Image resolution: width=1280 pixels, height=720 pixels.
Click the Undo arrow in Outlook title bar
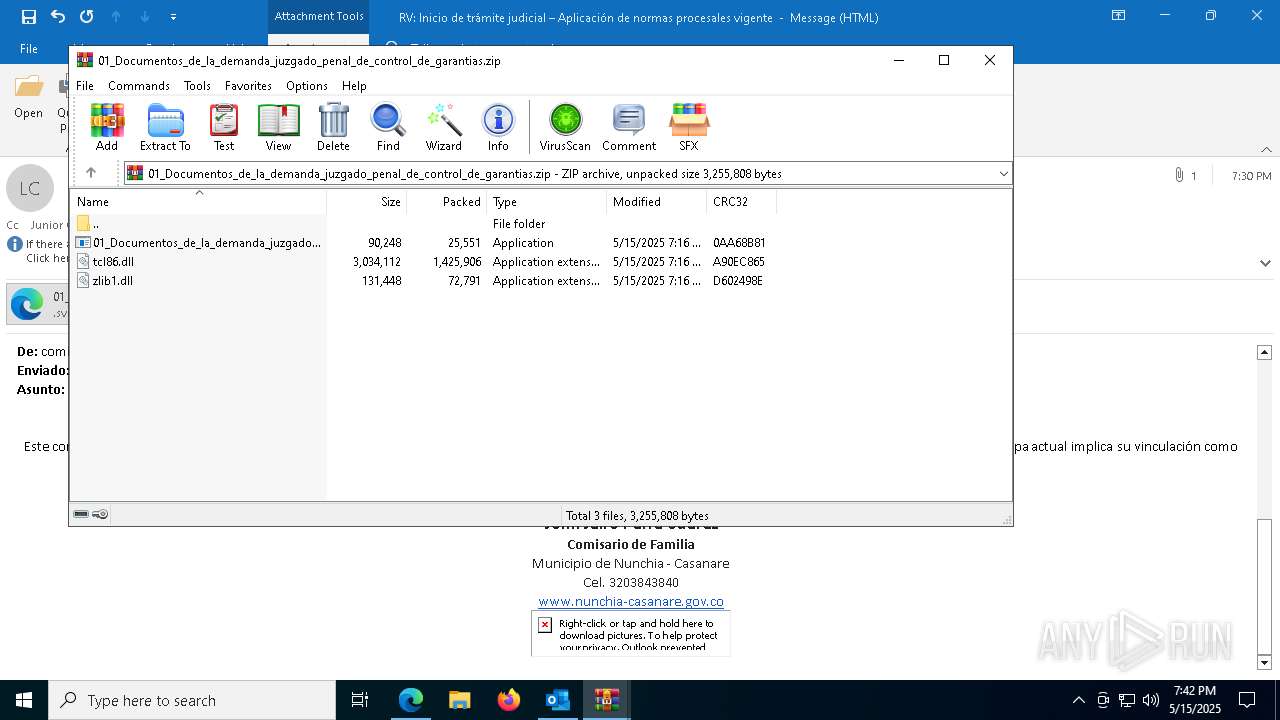tap(58, 17)
